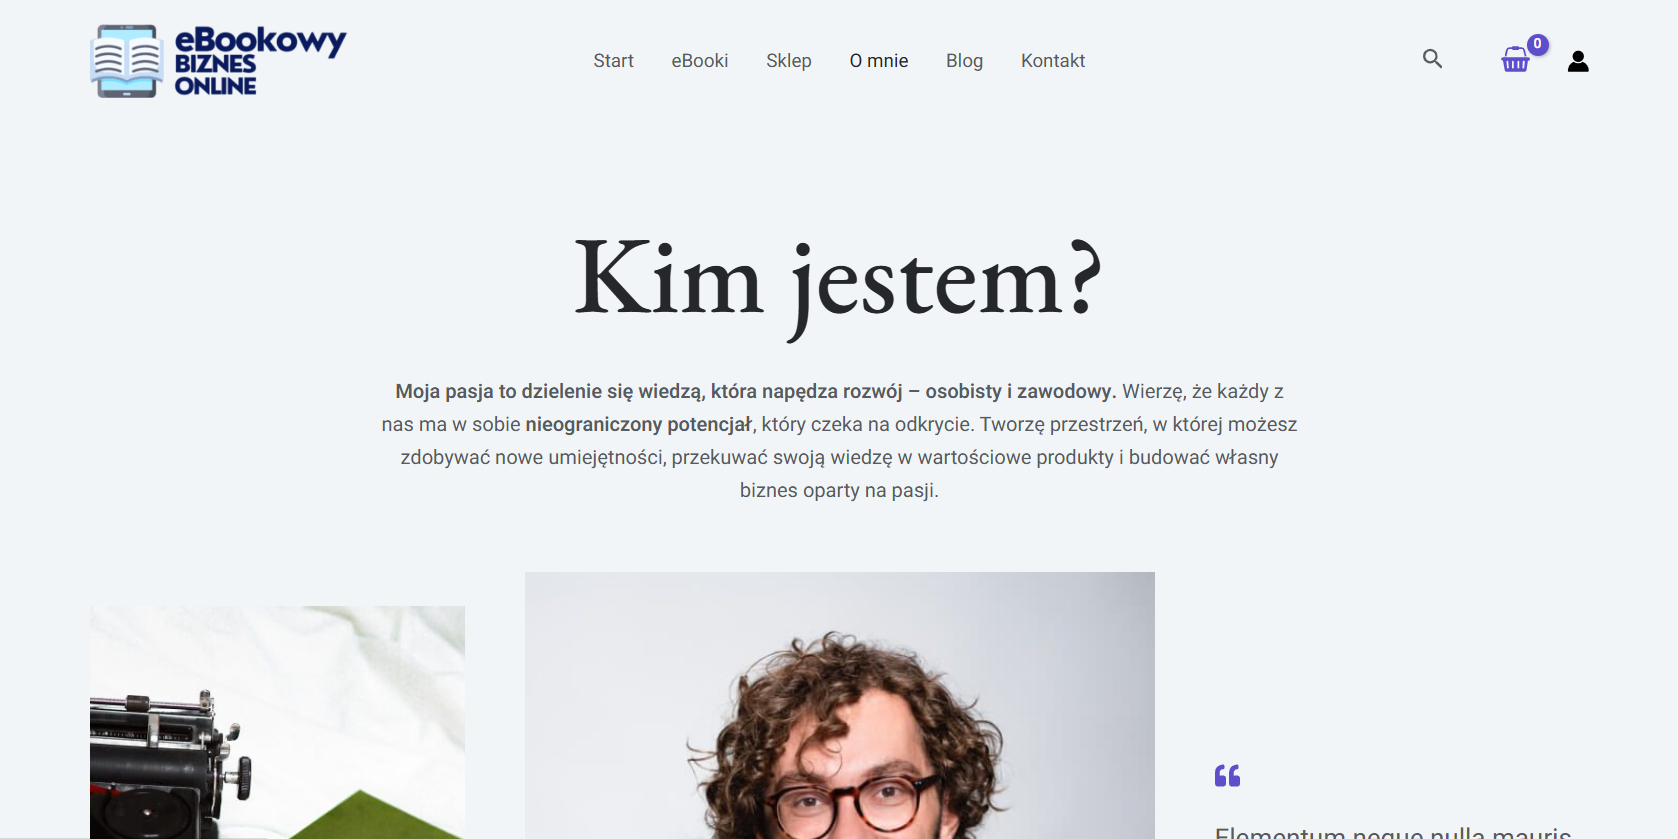Click the bold 'nieograniczony potencjał' text
This screenshot has height=839, width=1678.
pyautogui.click(x=638, y=425)
